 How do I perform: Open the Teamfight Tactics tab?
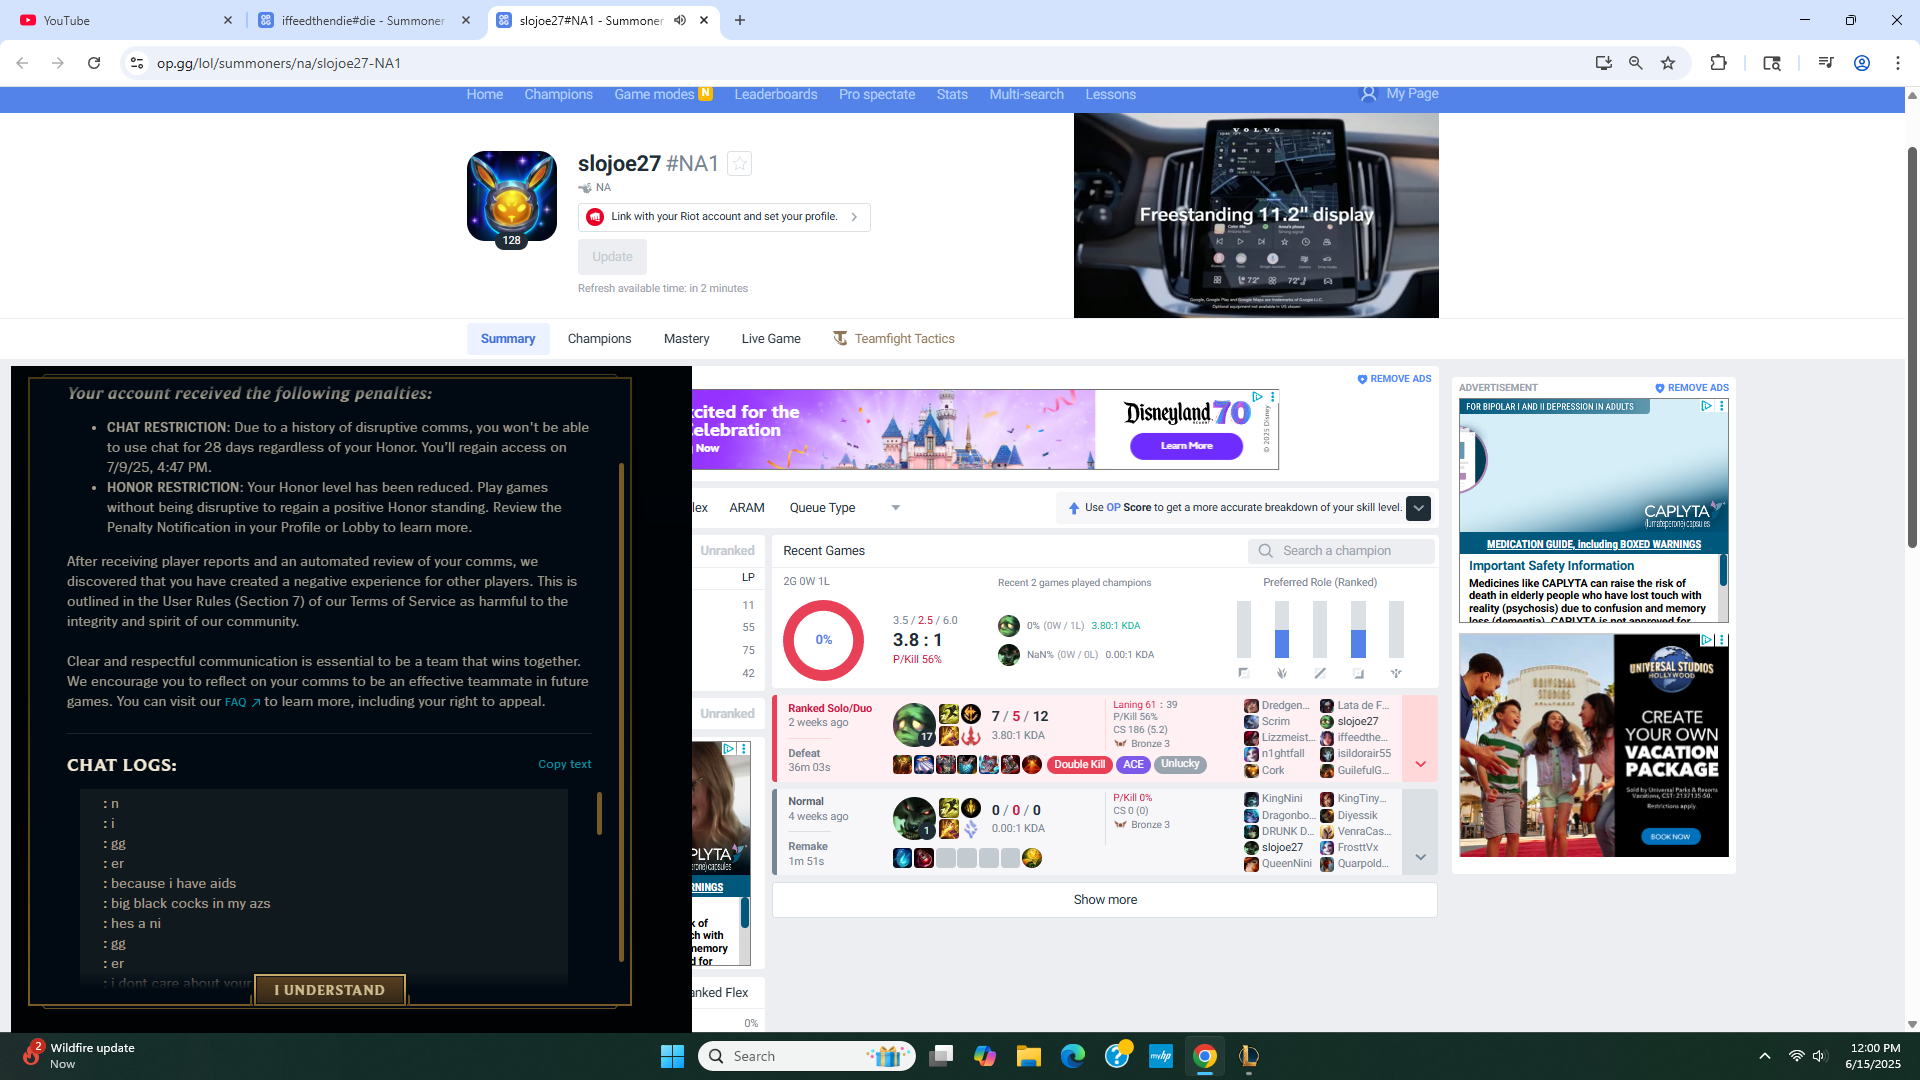[x=894, y=339]
